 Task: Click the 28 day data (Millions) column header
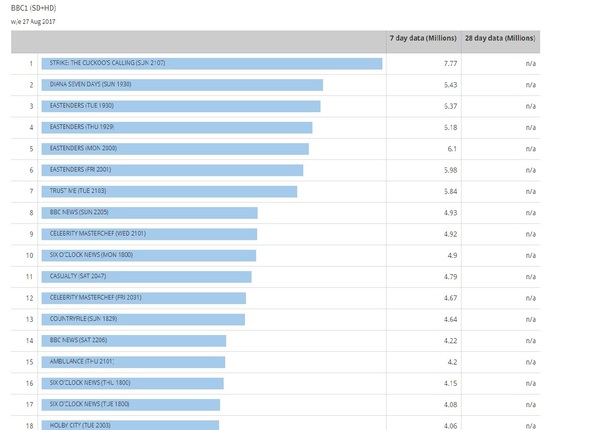pyautogui.click(x=499, y=38)
